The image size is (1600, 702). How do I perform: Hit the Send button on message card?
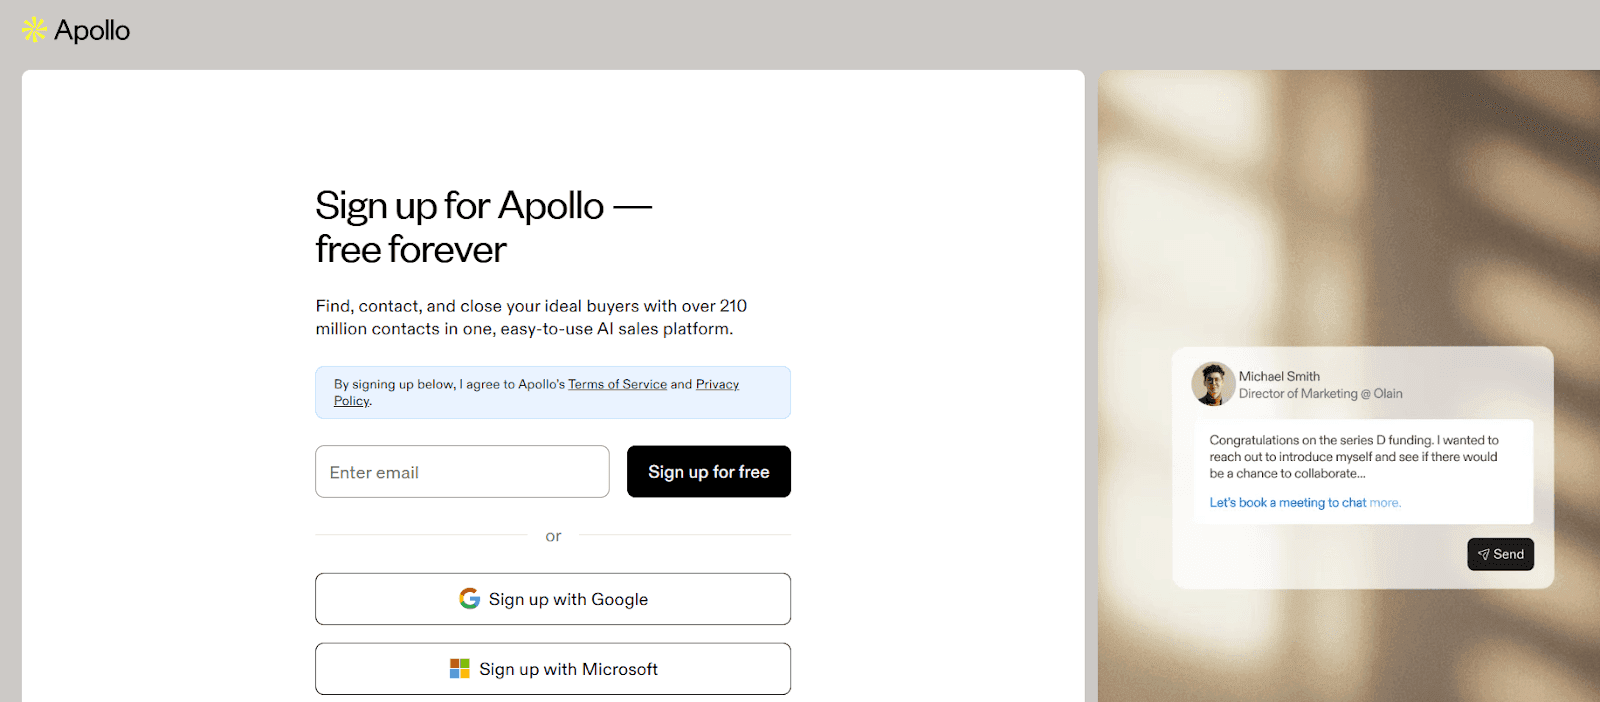click(x=1500, y=554)
